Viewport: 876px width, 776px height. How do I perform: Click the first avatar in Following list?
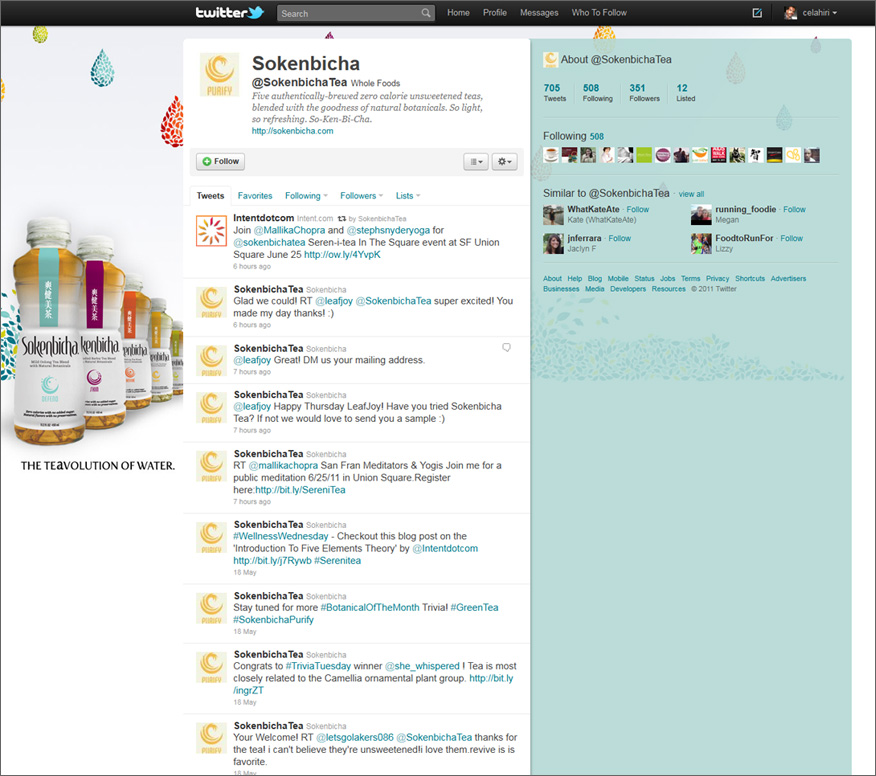(551, 155)
